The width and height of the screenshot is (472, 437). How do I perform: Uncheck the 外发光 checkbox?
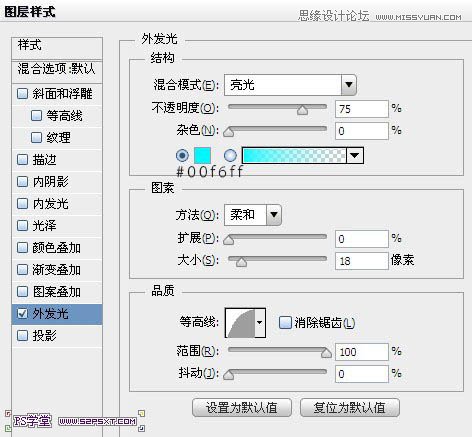[22, 313]
